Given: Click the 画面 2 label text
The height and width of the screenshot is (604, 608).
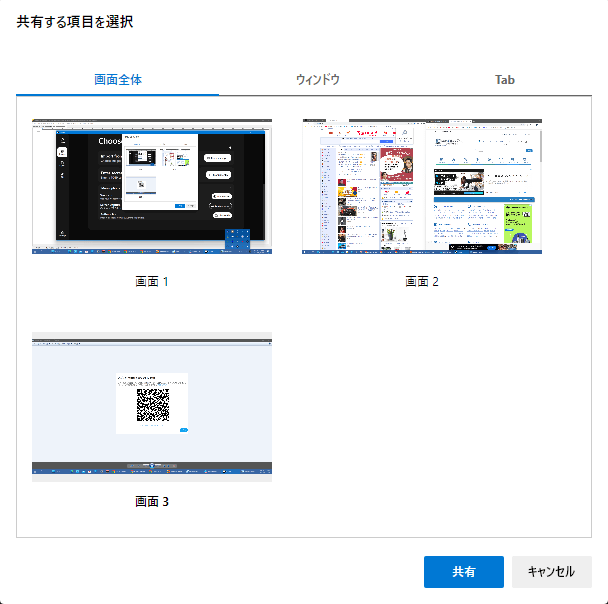Looking at the screenshot, I should 422,281.
